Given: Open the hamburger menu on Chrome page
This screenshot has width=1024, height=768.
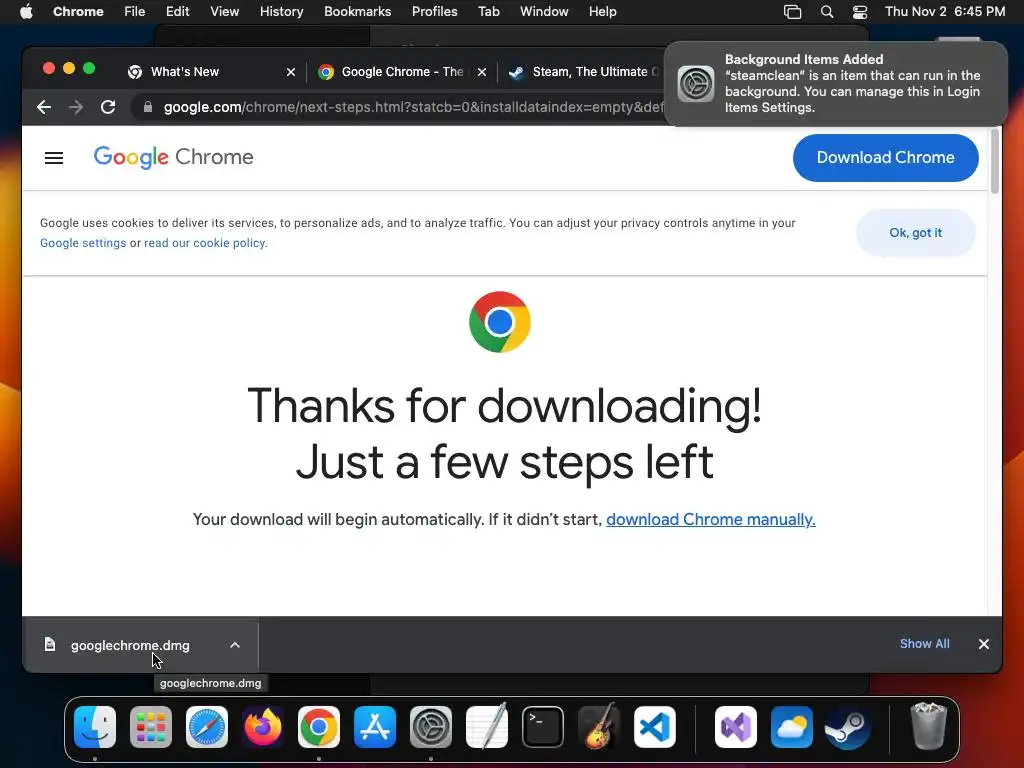Looking at the screenshot, I should click(x=54, y=158).
